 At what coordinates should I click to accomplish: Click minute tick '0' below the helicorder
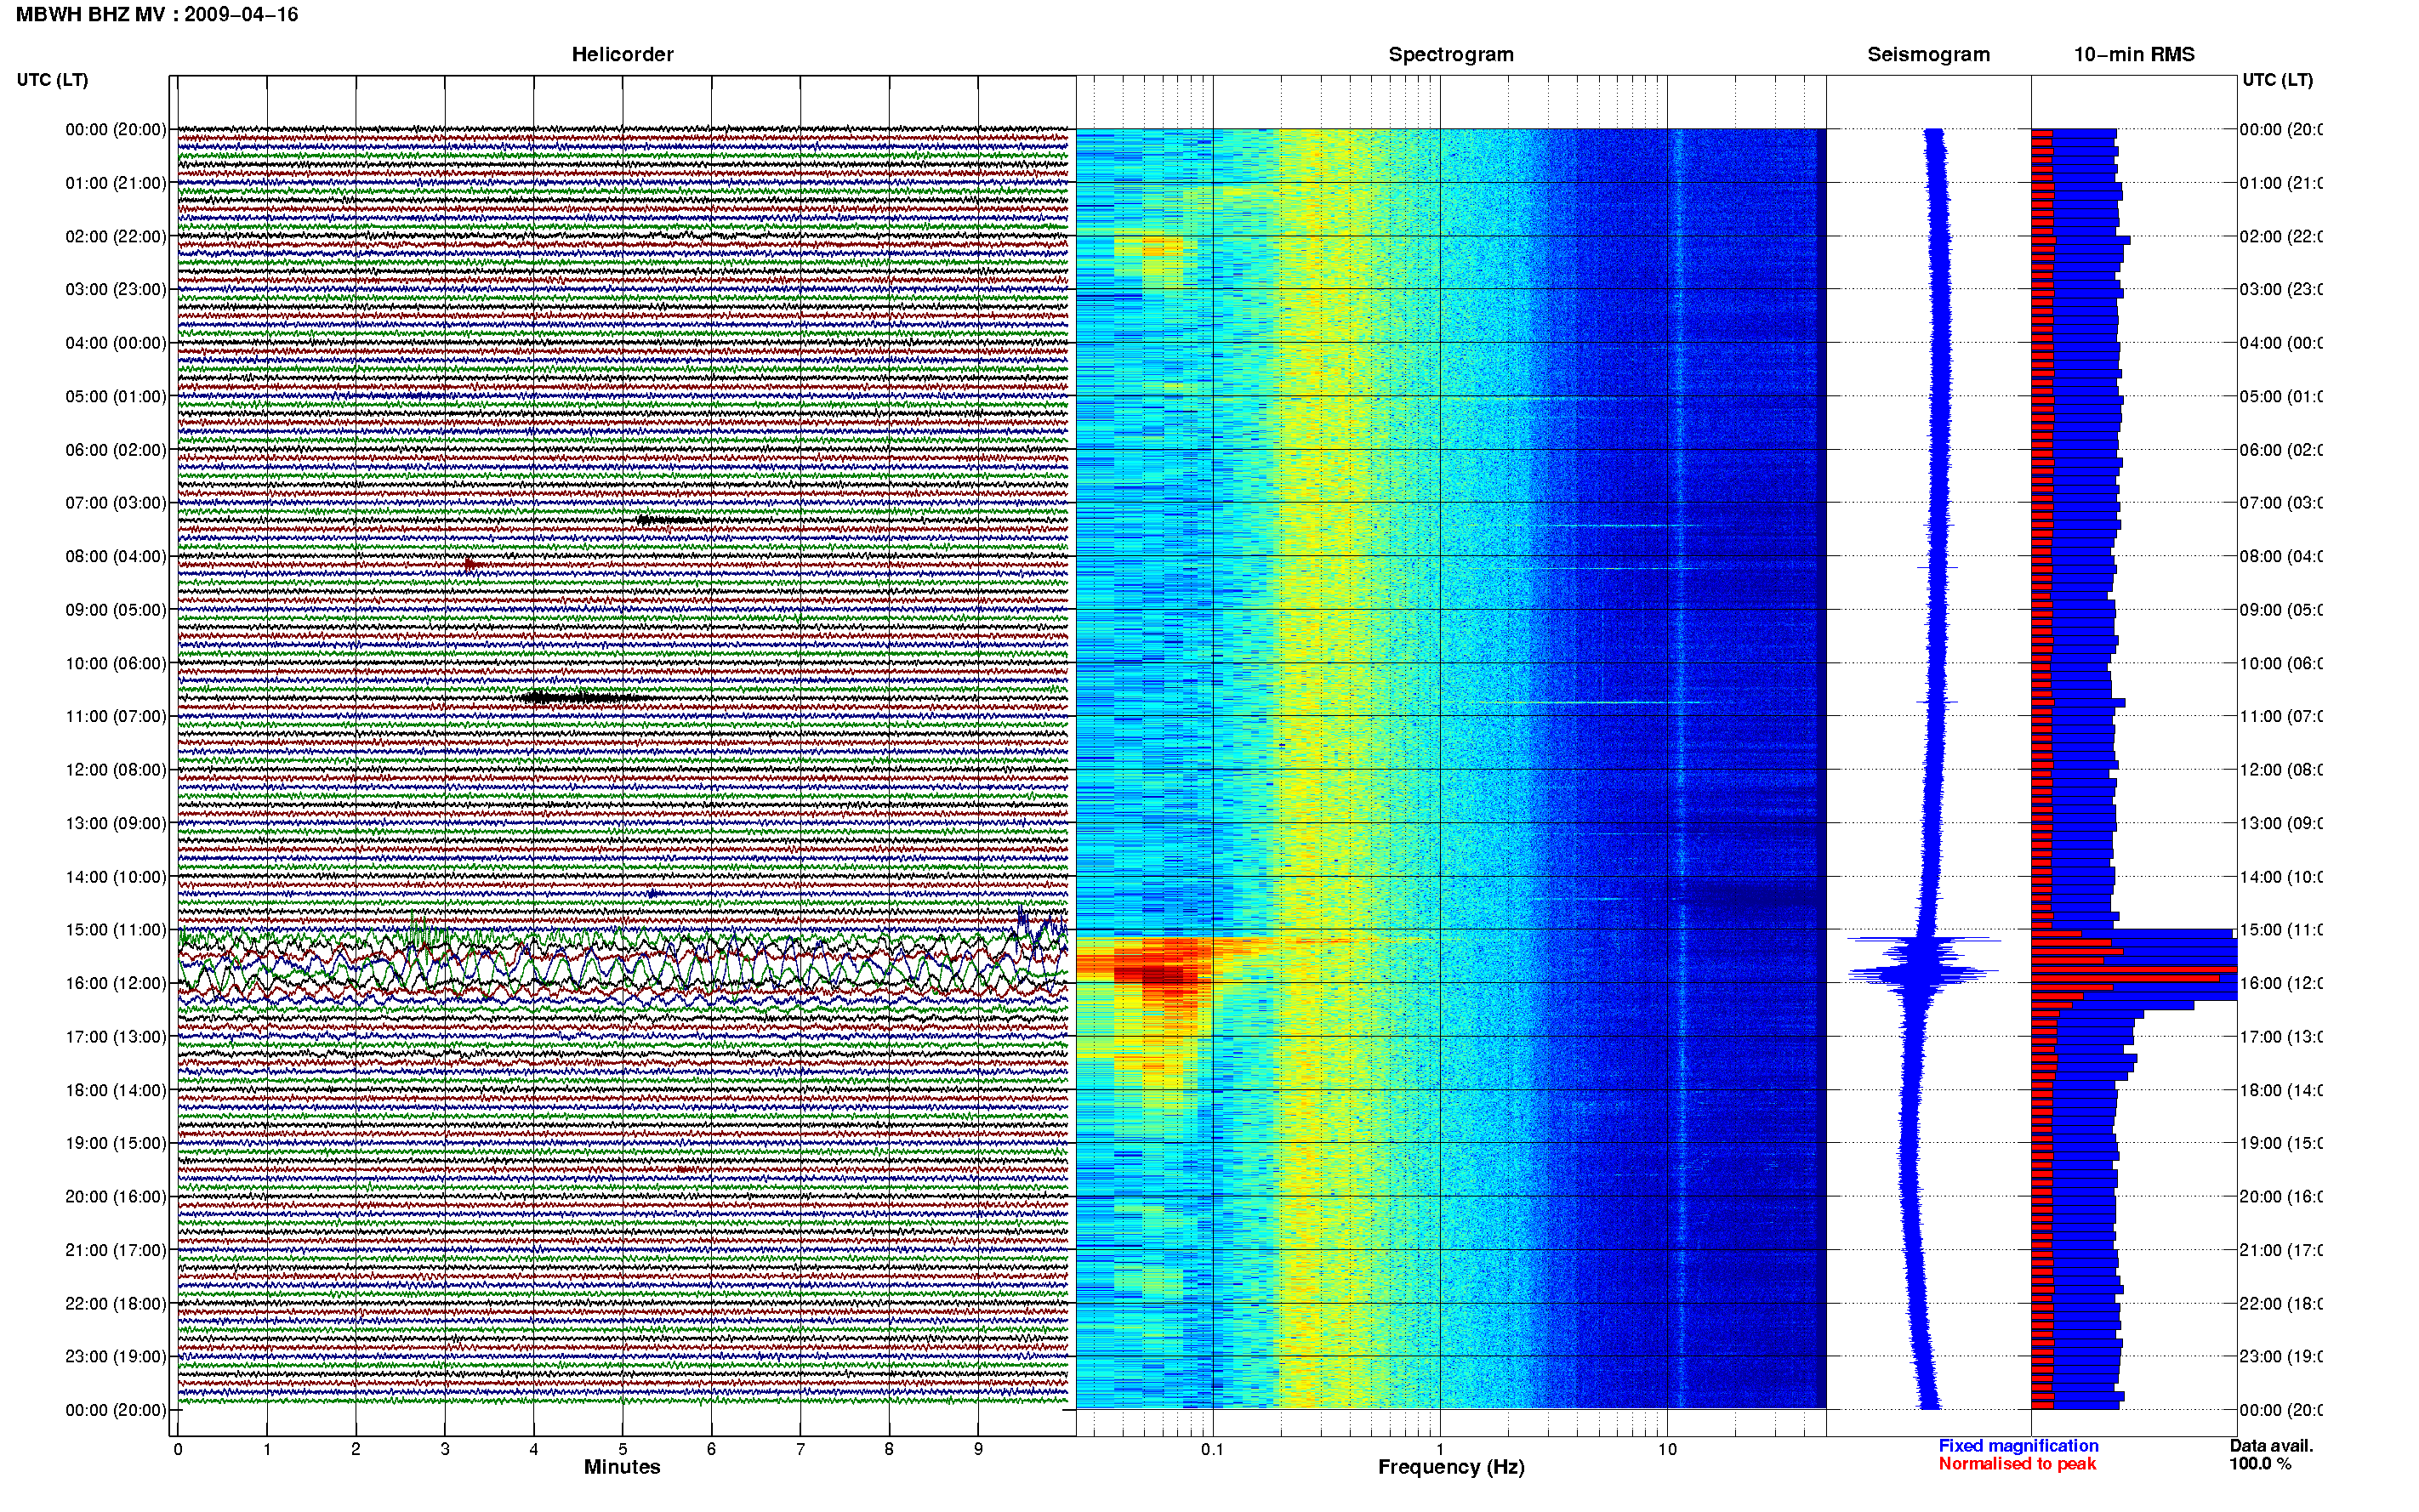[178, 1449]
